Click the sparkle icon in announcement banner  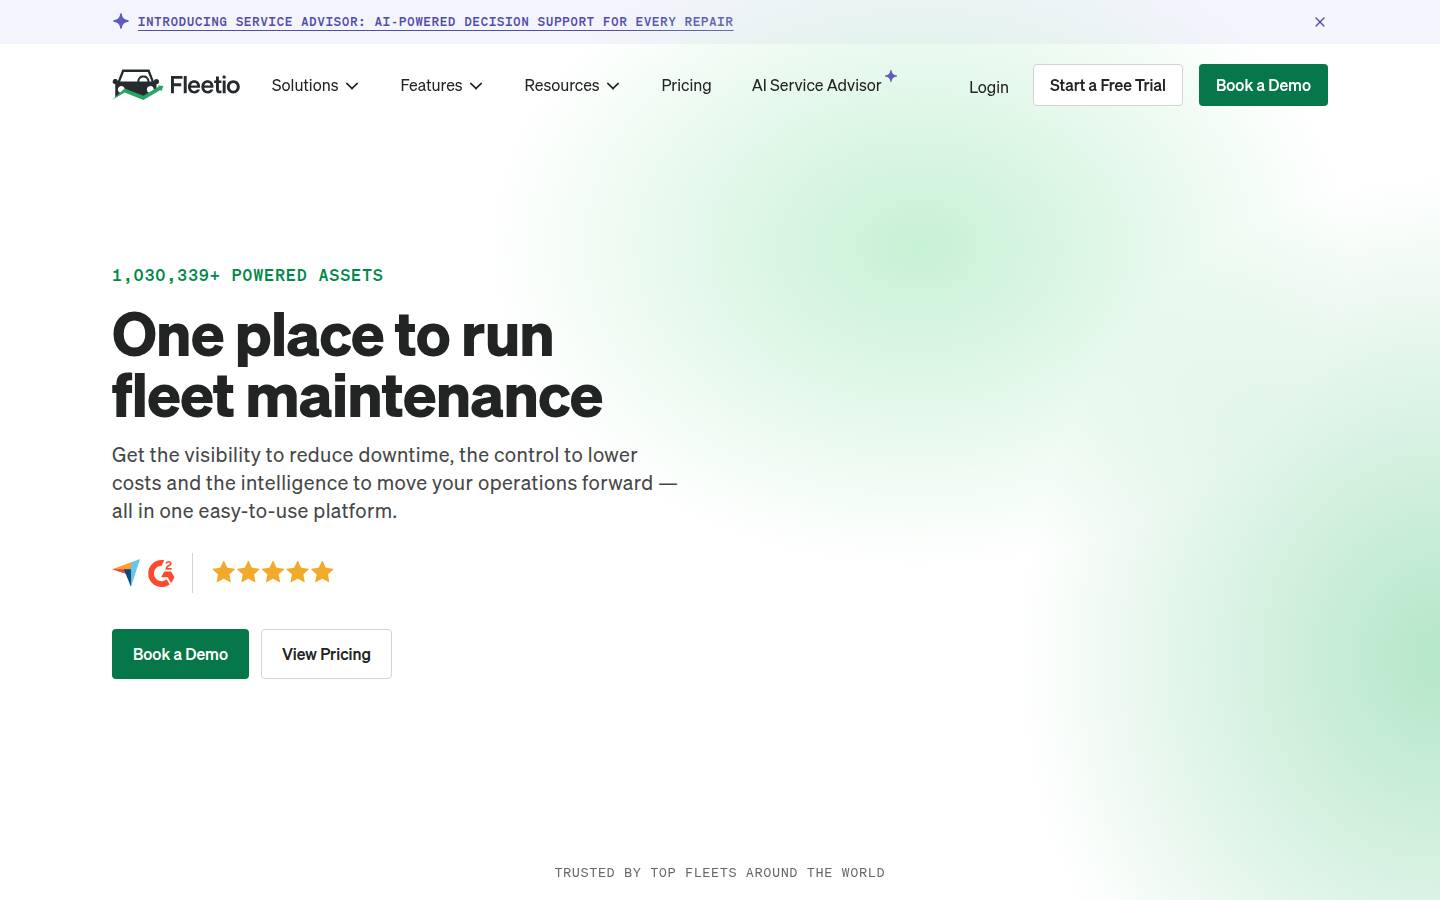tap(121, 21)
